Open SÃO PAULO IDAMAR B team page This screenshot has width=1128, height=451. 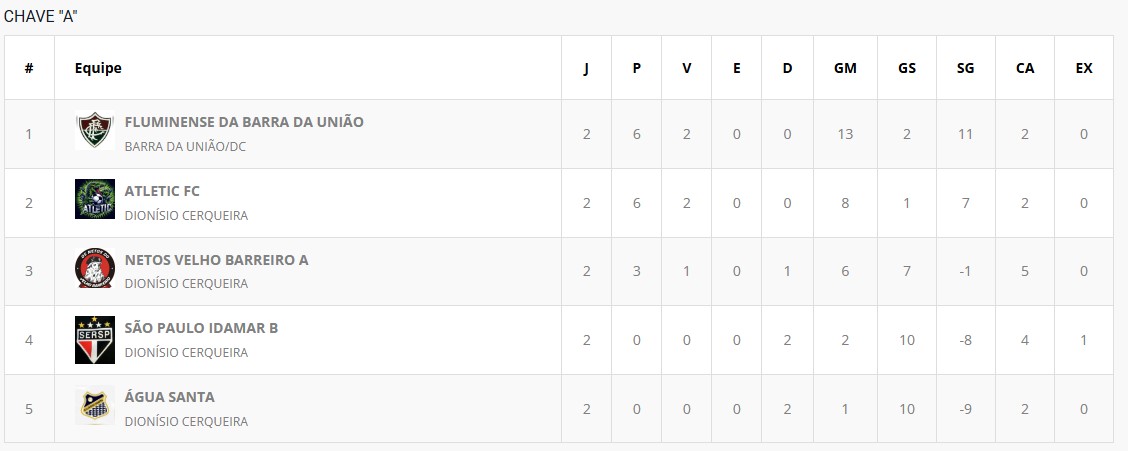coord(201,328)
